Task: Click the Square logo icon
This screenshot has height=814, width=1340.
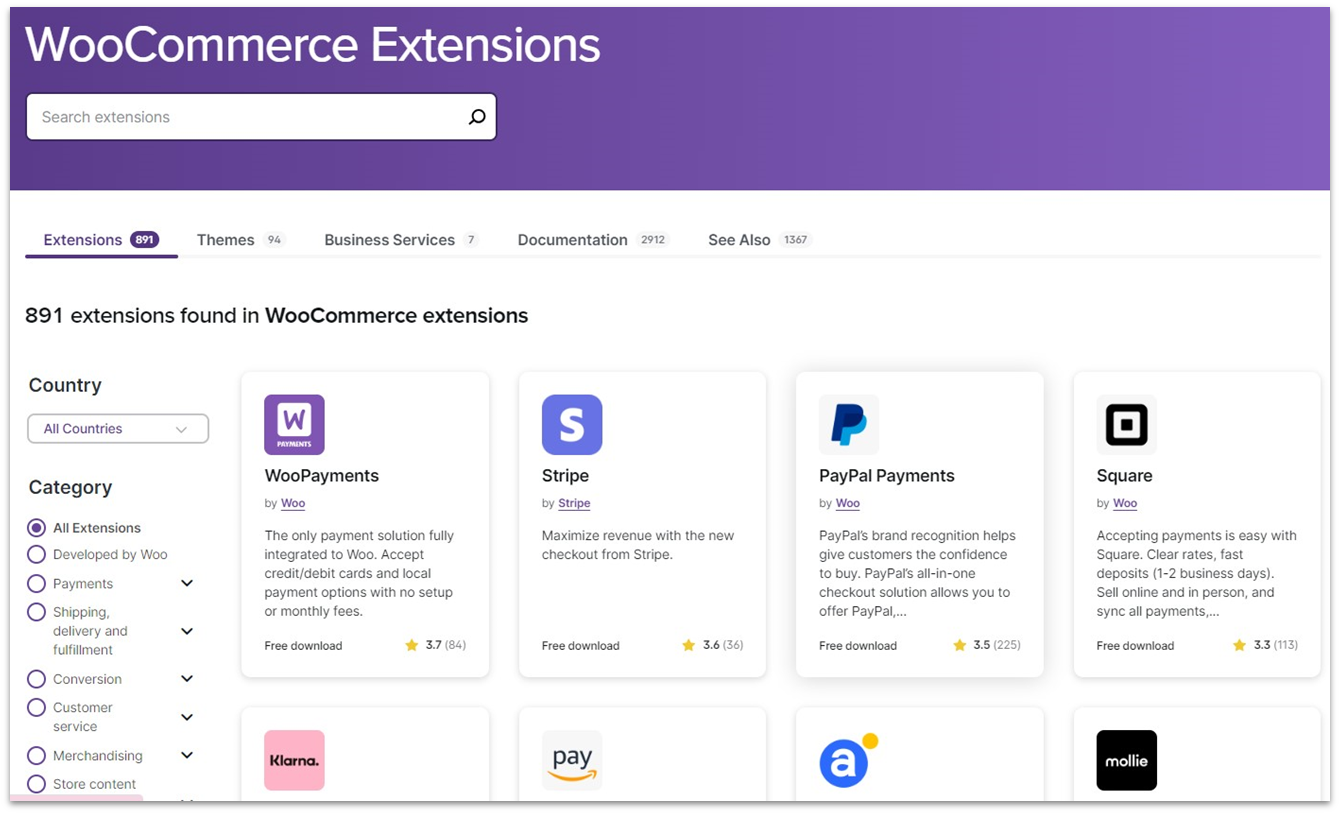Action: (1127, 425)
